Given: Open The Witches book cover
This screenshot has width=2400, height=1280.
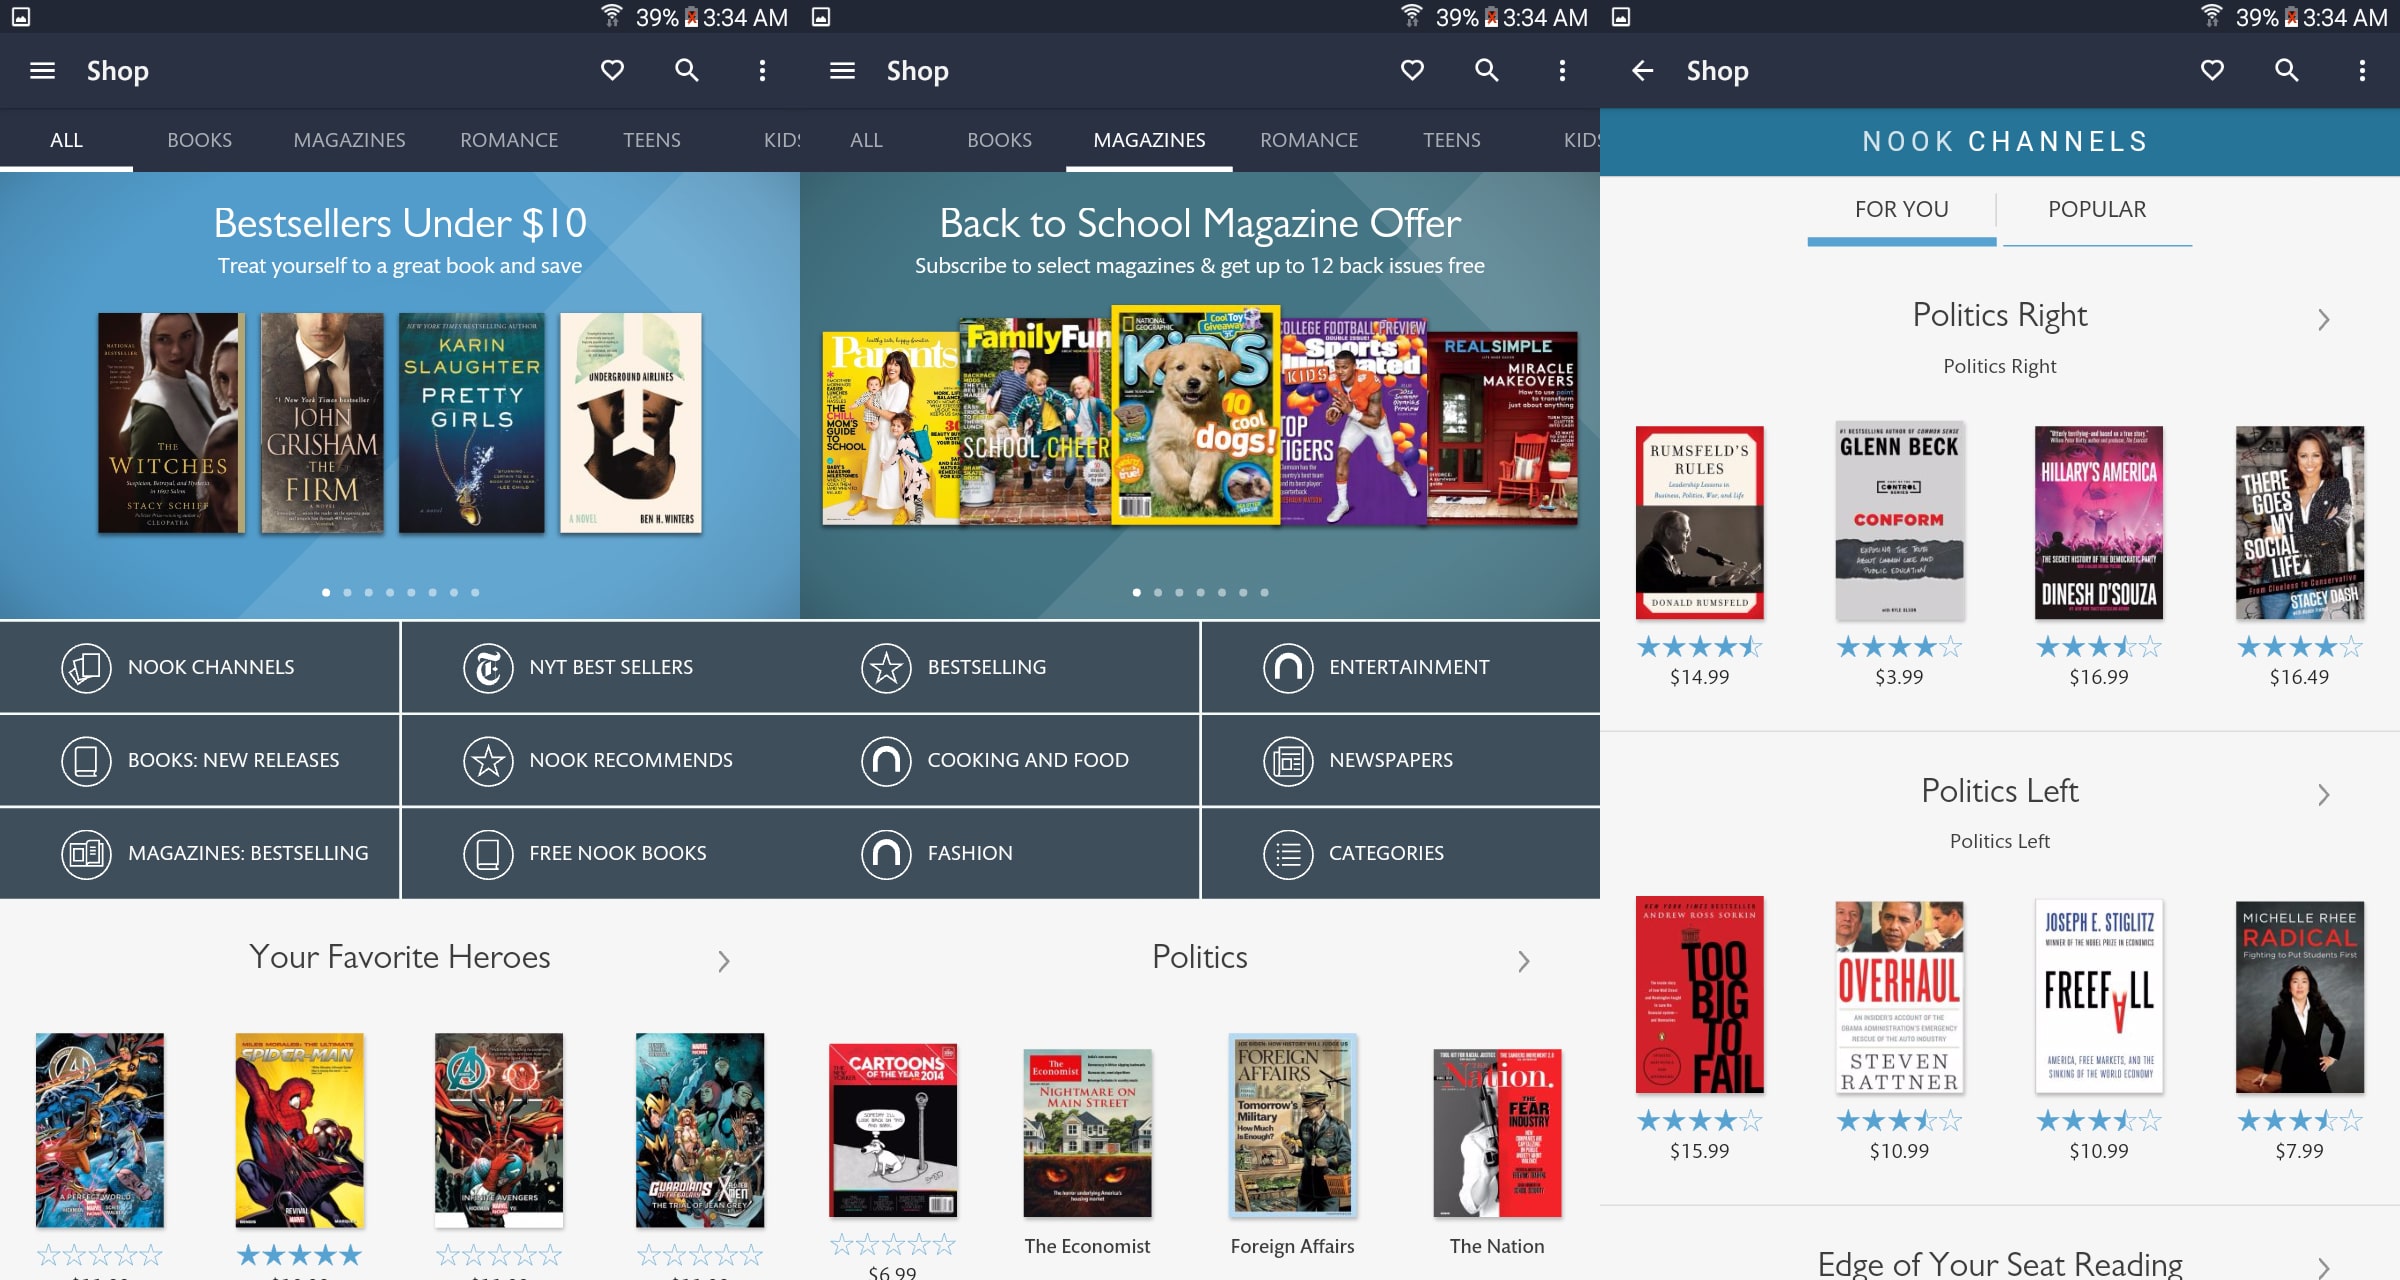Looking at the screenshot, I should click(x=171, y=422).
